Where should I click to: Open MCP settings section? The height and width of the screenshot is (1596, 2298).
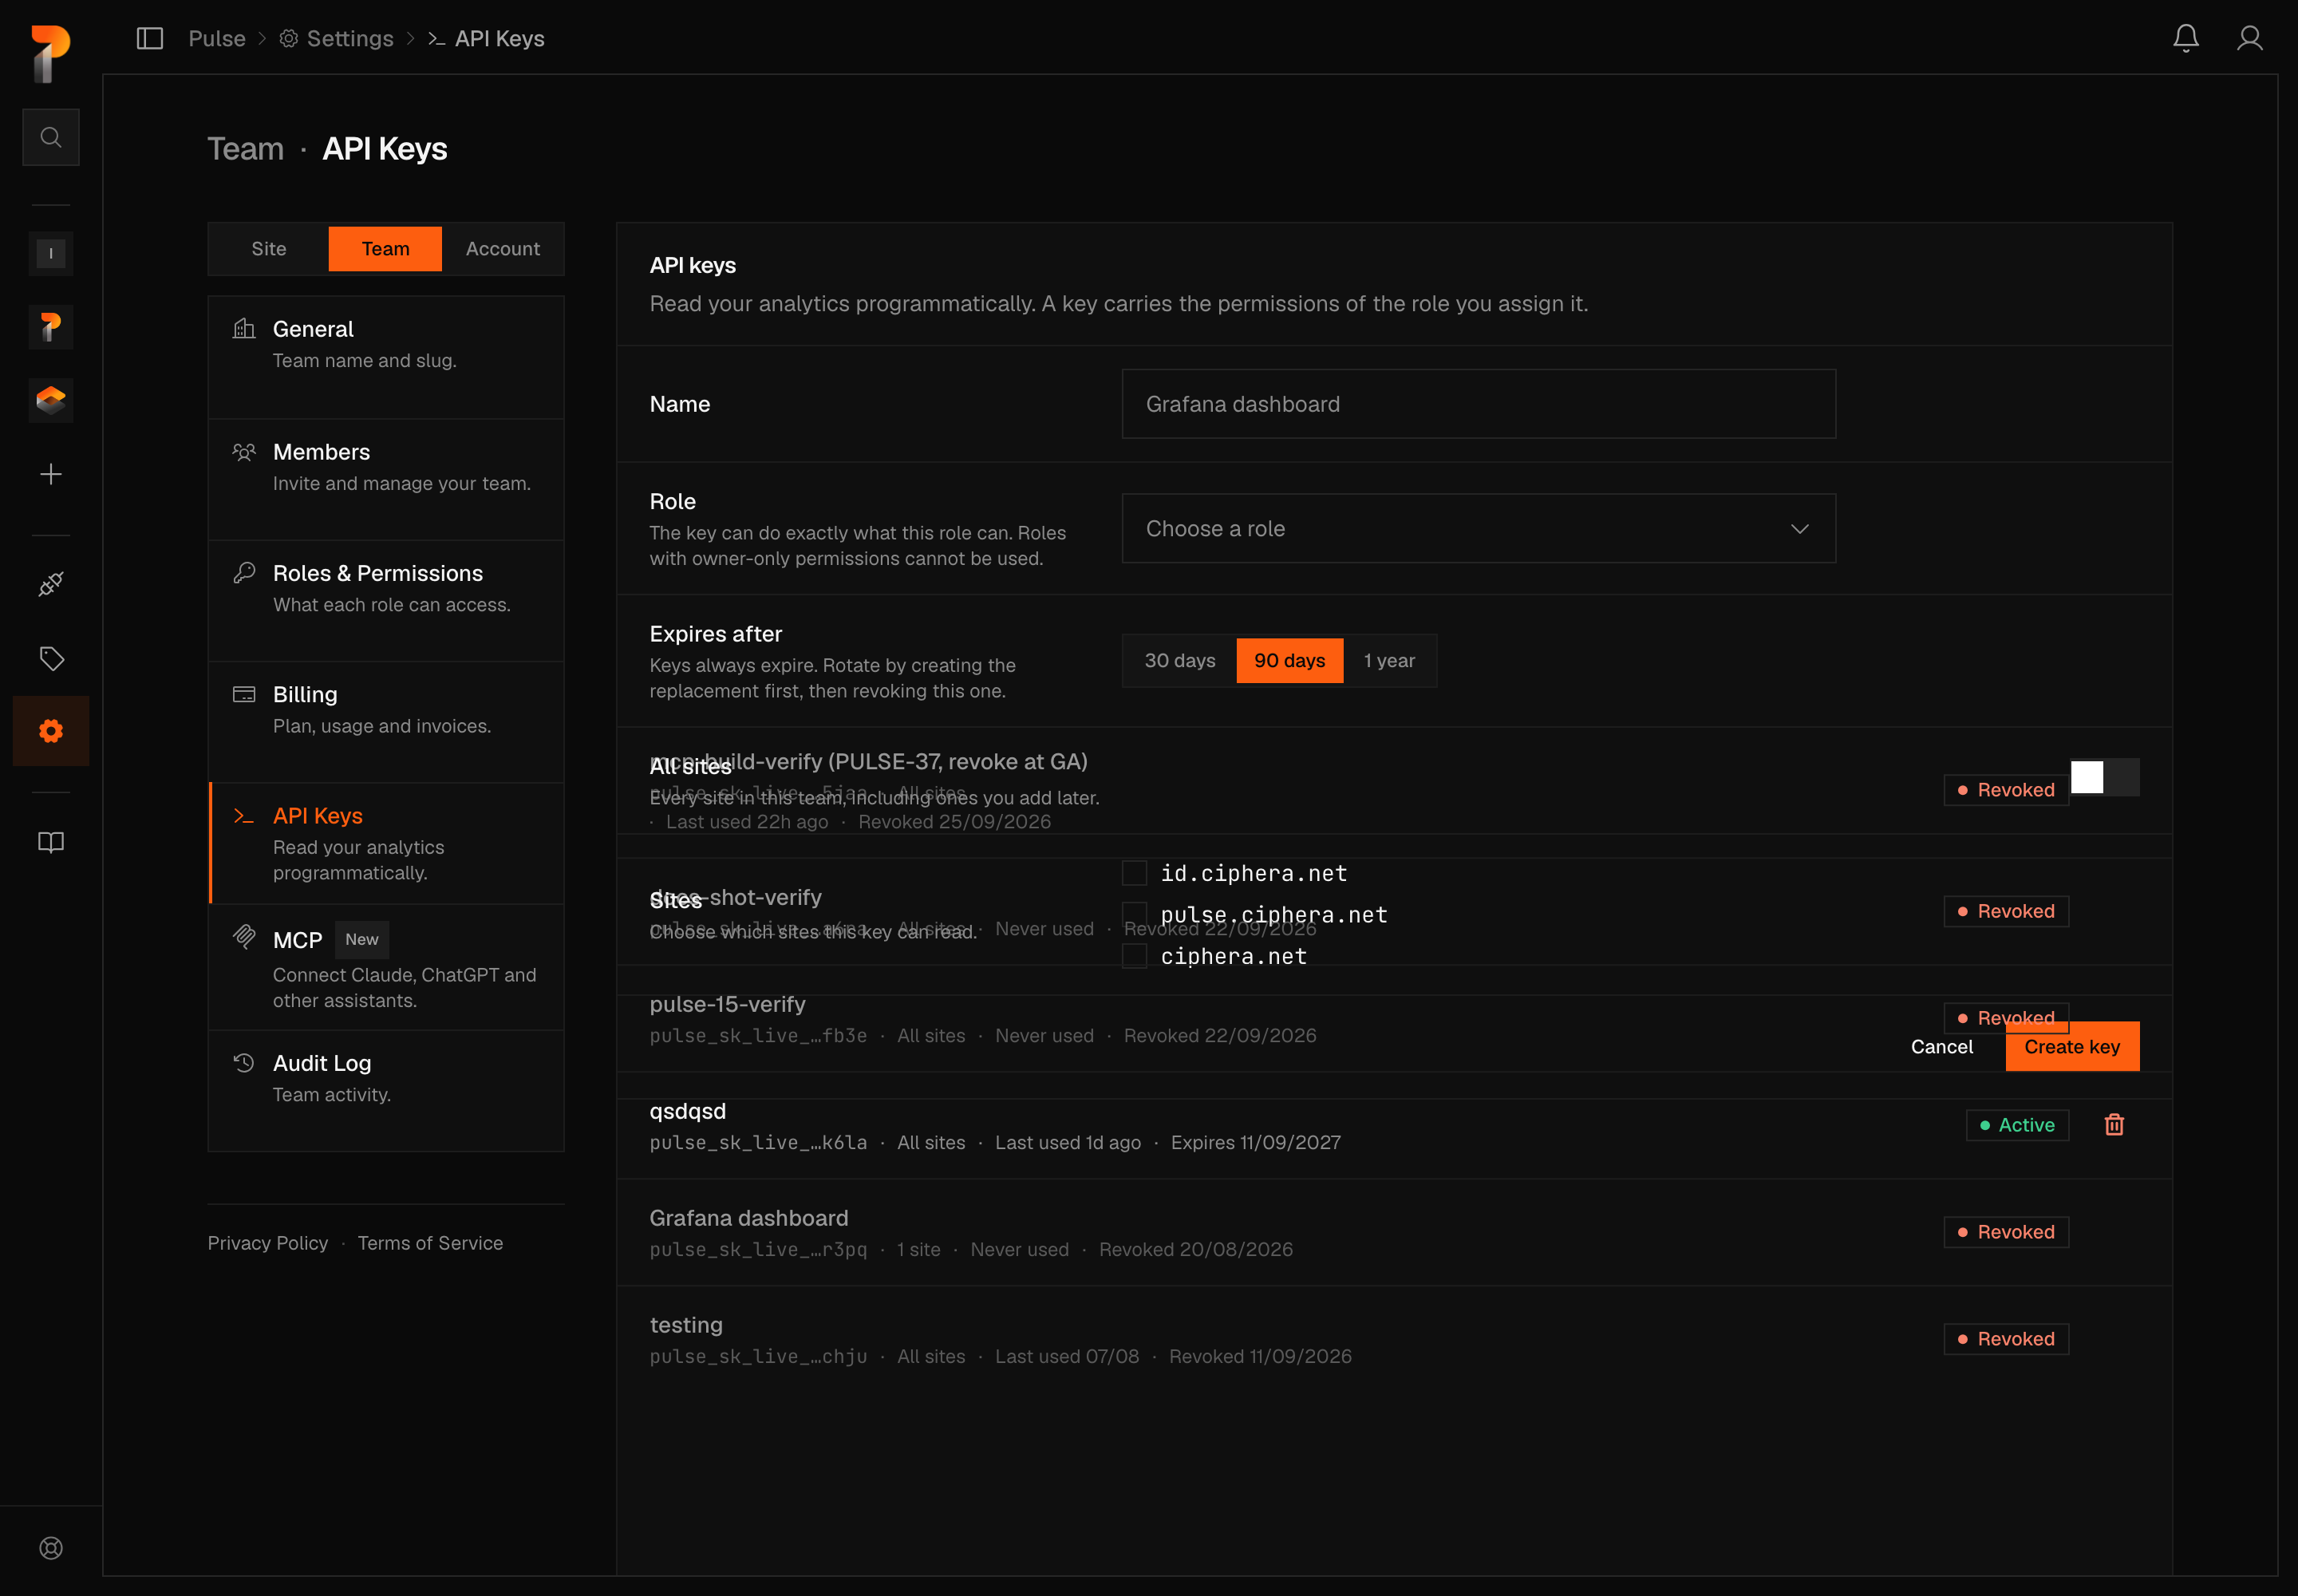[x=386, y=967]
